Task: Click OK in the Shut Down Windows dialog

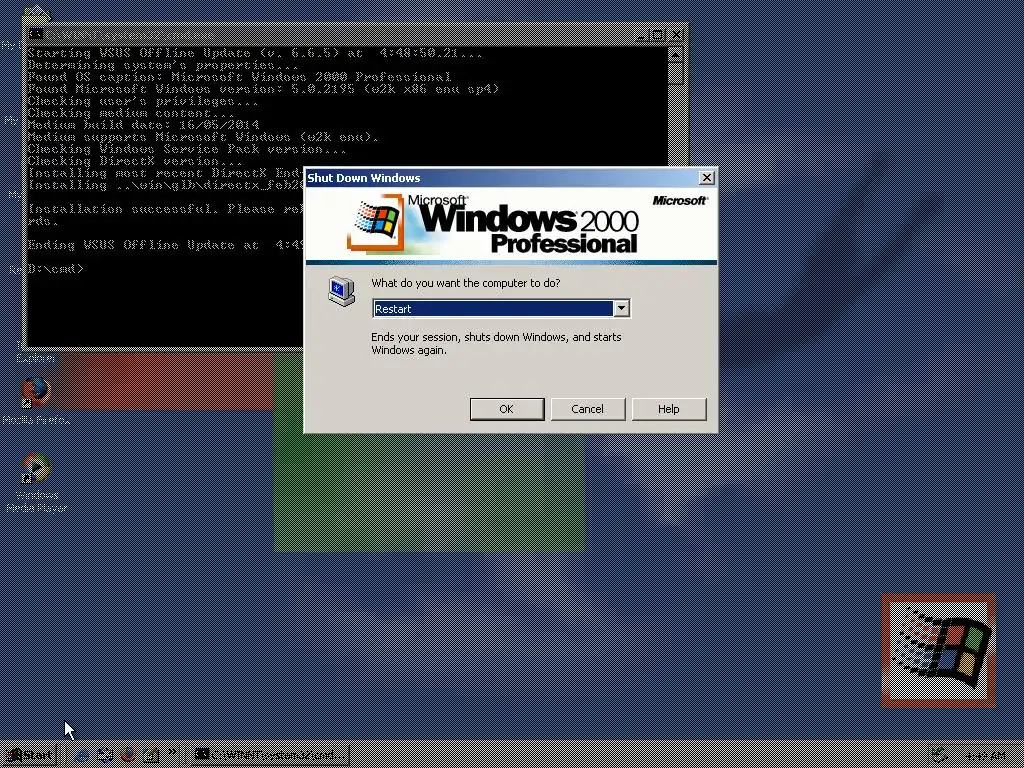Action: 507,409
